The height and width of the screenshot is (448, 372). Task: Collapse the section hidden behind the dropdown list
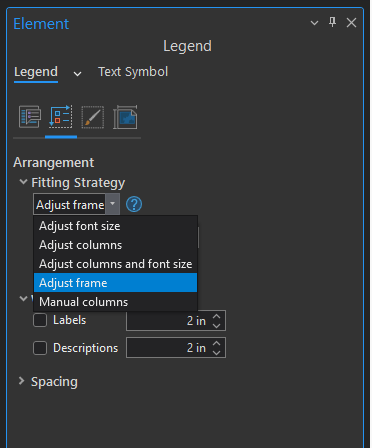23,298
